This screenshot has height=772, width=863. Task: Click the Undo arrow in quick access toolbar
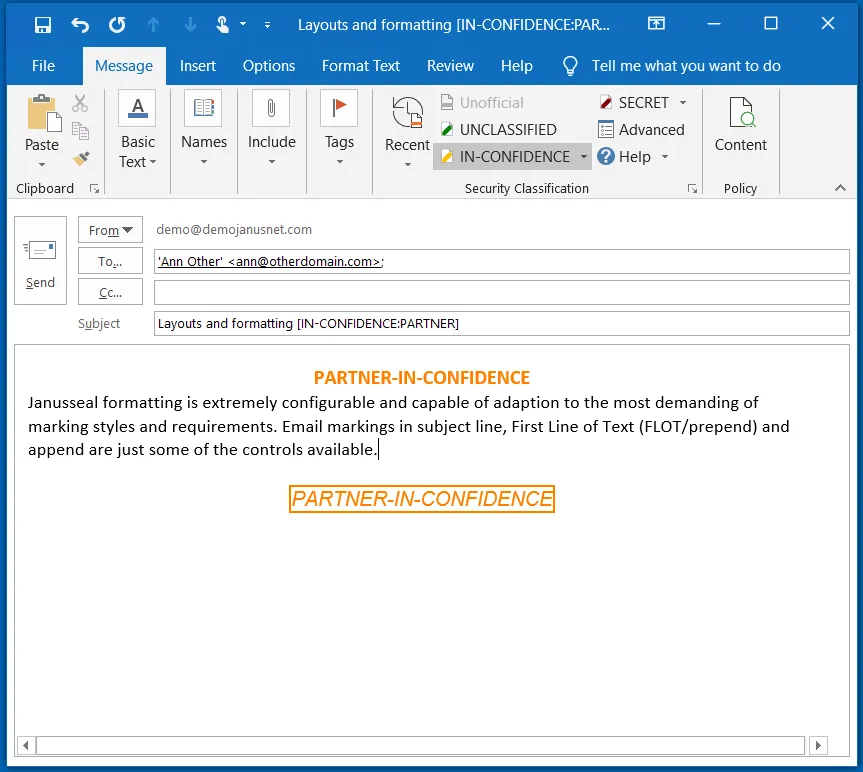[80, 24]
